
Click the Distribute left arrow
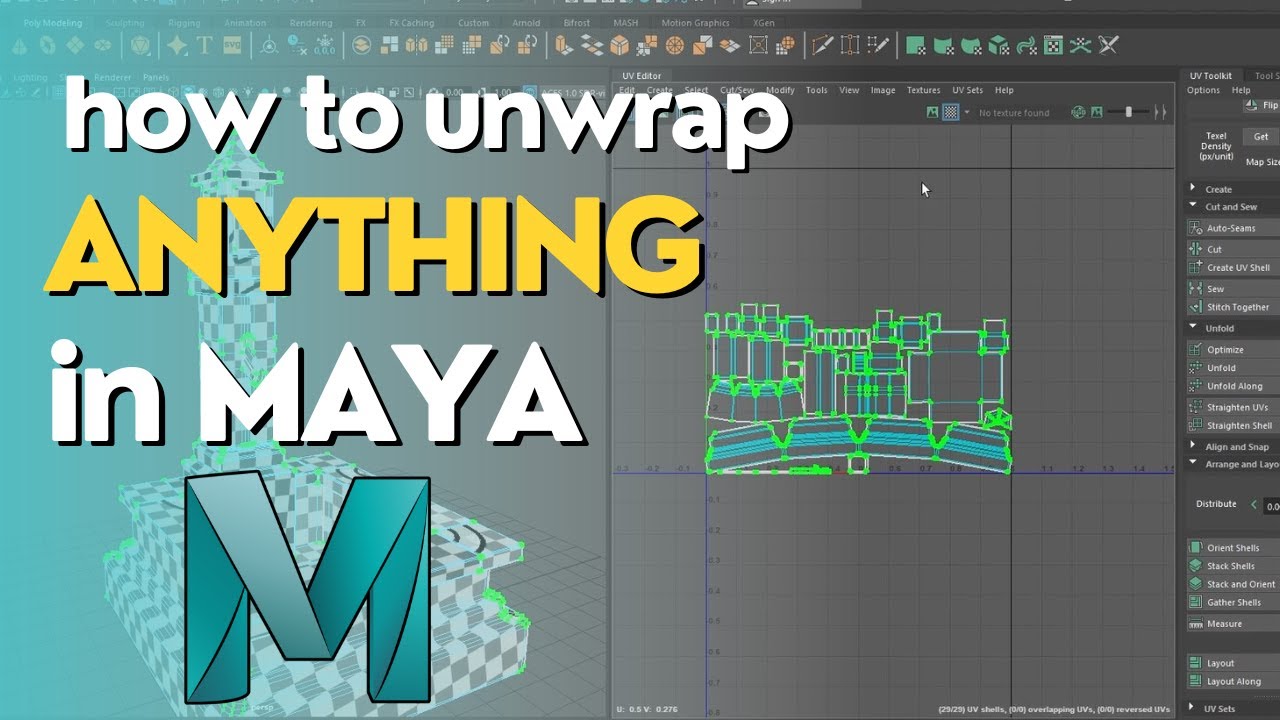coord(1254,504)
